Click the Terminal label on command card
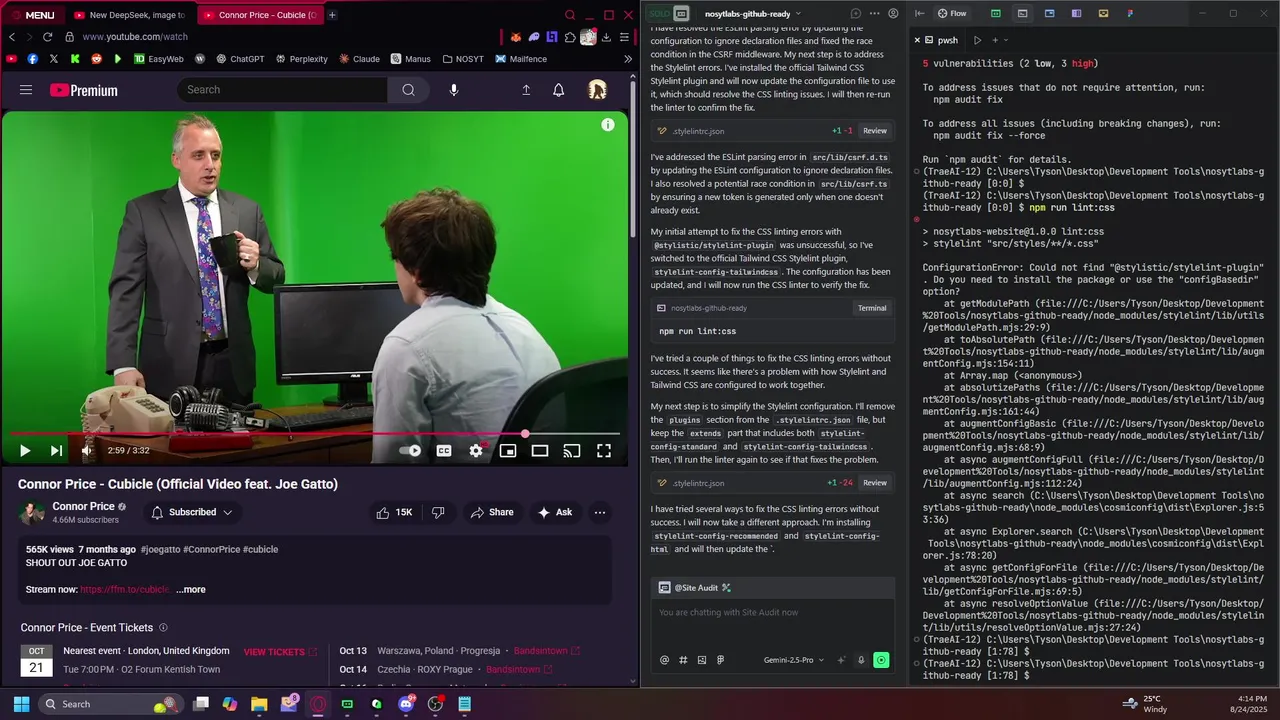 [x=872, y=308]
